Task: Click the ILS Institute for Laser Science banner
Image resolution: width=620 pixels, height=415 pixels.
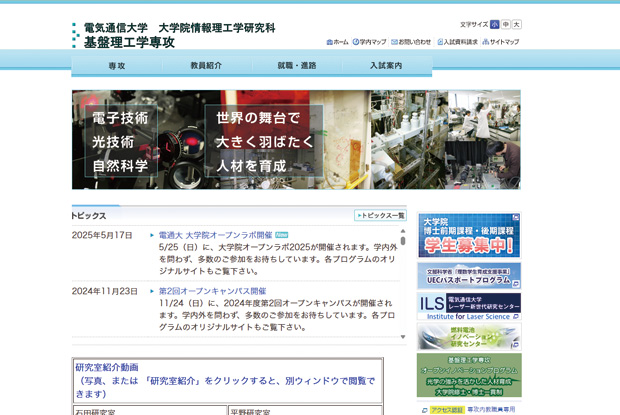Action: [x=468, y=306]
